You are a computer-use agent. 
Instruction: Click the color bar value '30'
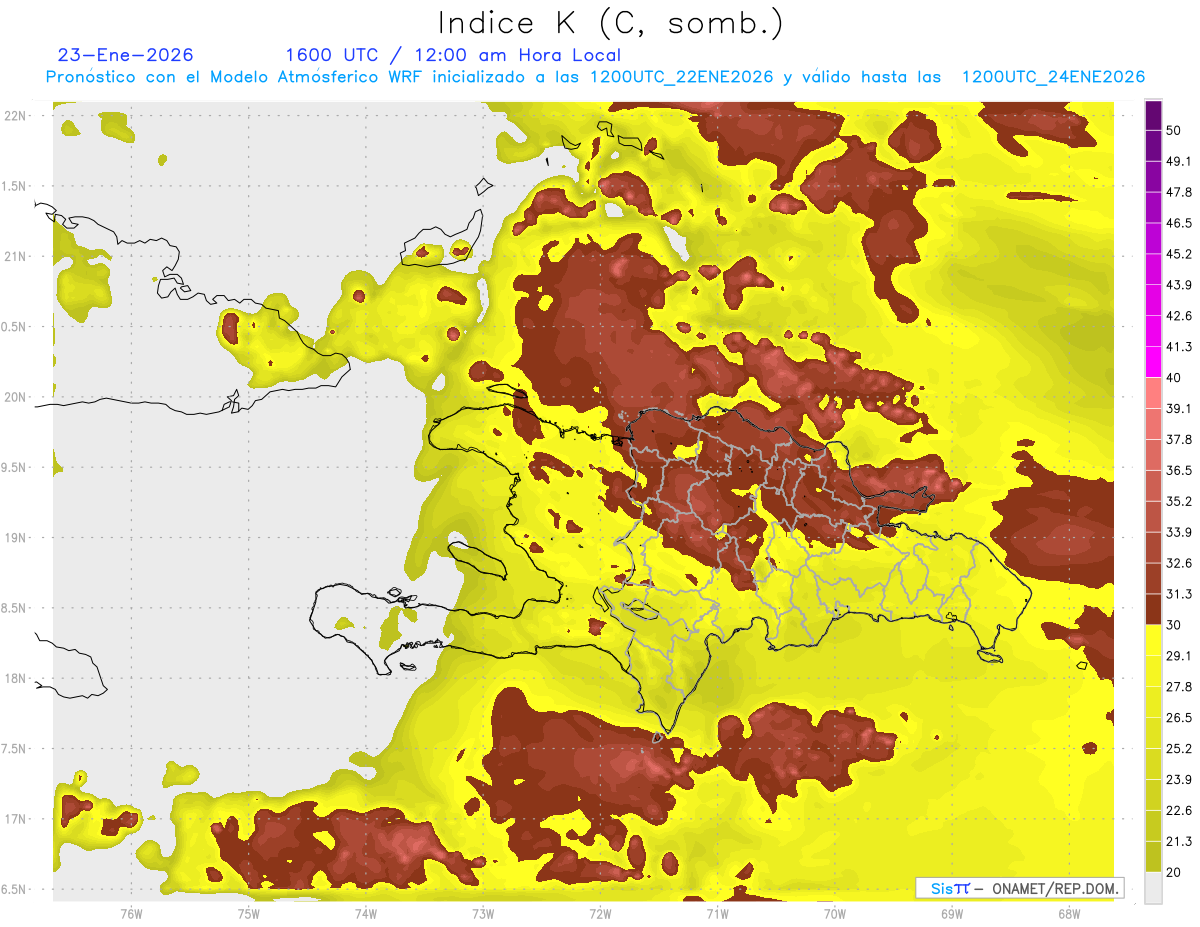[x=1174, y=625]
